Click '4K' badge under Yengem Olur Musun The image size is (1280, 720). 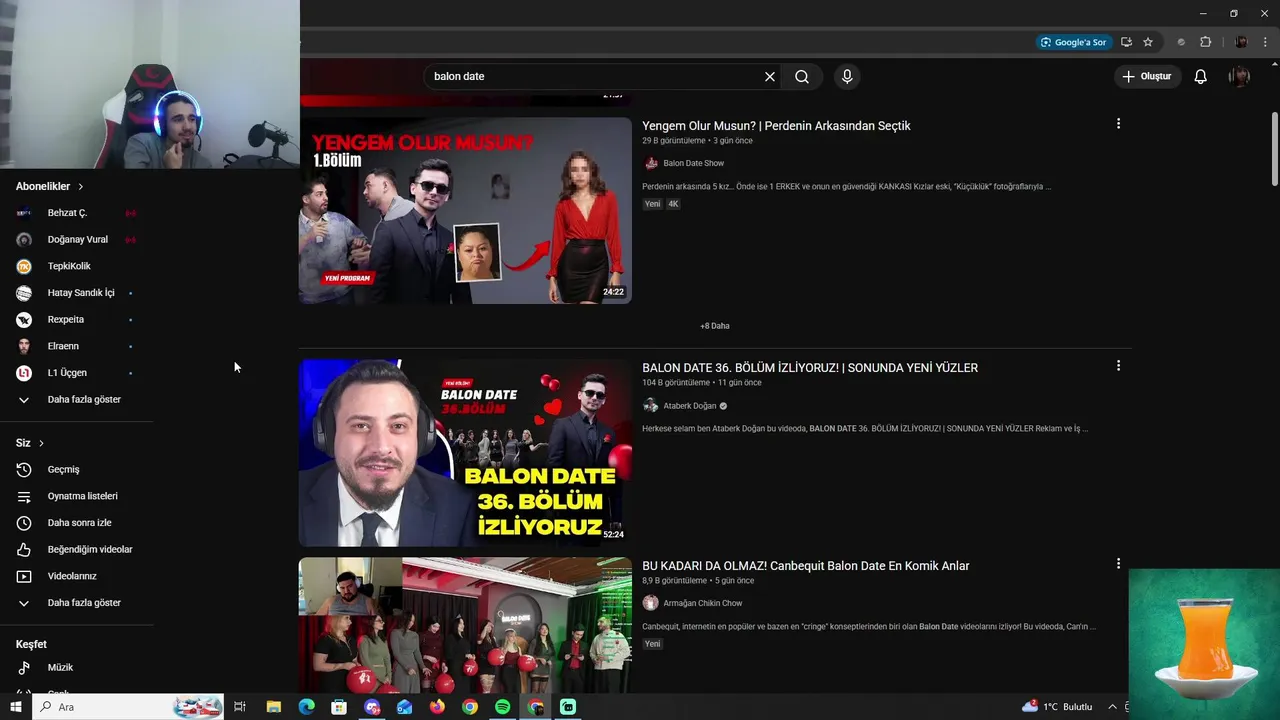(673, 204)
